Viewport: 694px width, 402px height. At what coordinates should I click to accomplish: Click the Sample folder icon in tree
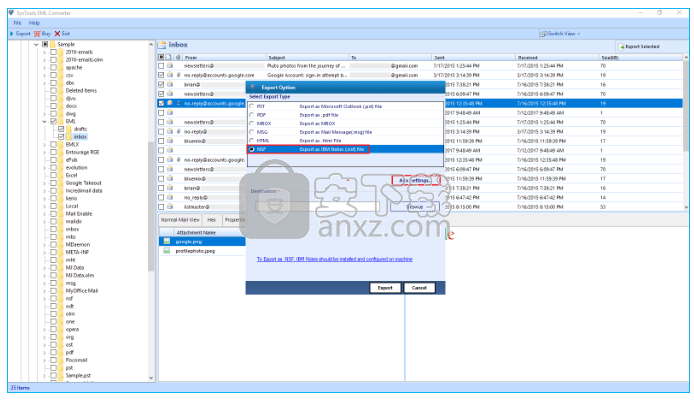click(x=53, y=44)
